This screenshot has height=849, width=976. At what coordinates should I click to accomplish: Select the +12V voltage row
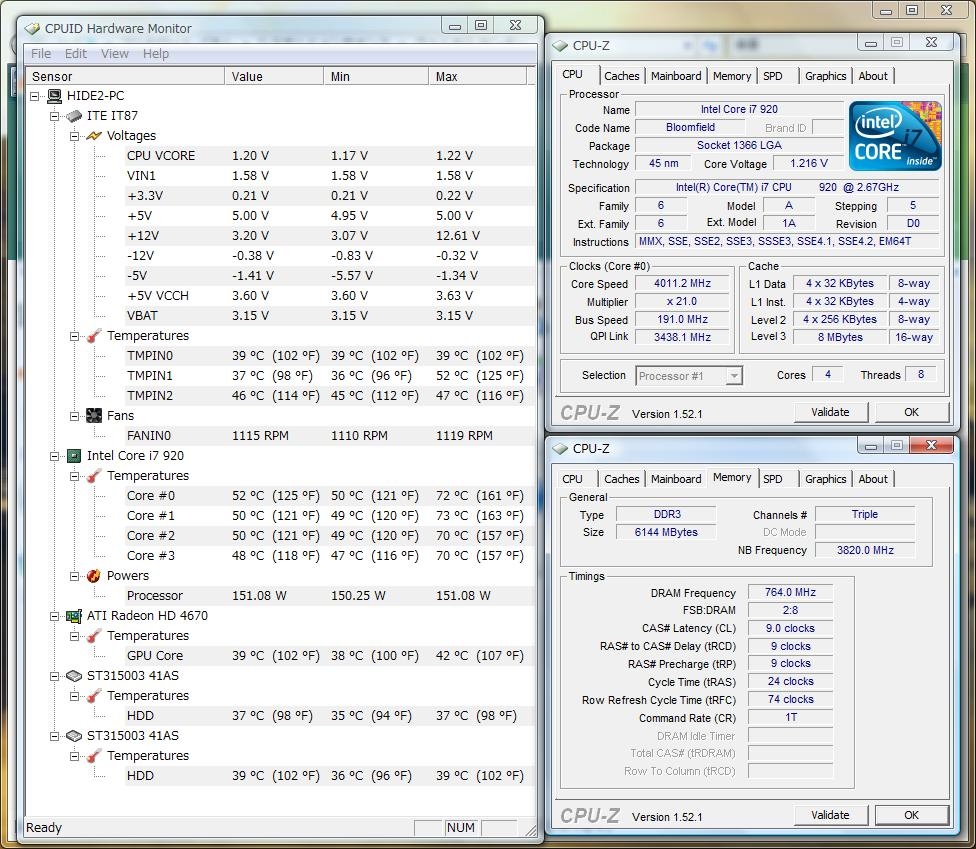tap(330, 236)
